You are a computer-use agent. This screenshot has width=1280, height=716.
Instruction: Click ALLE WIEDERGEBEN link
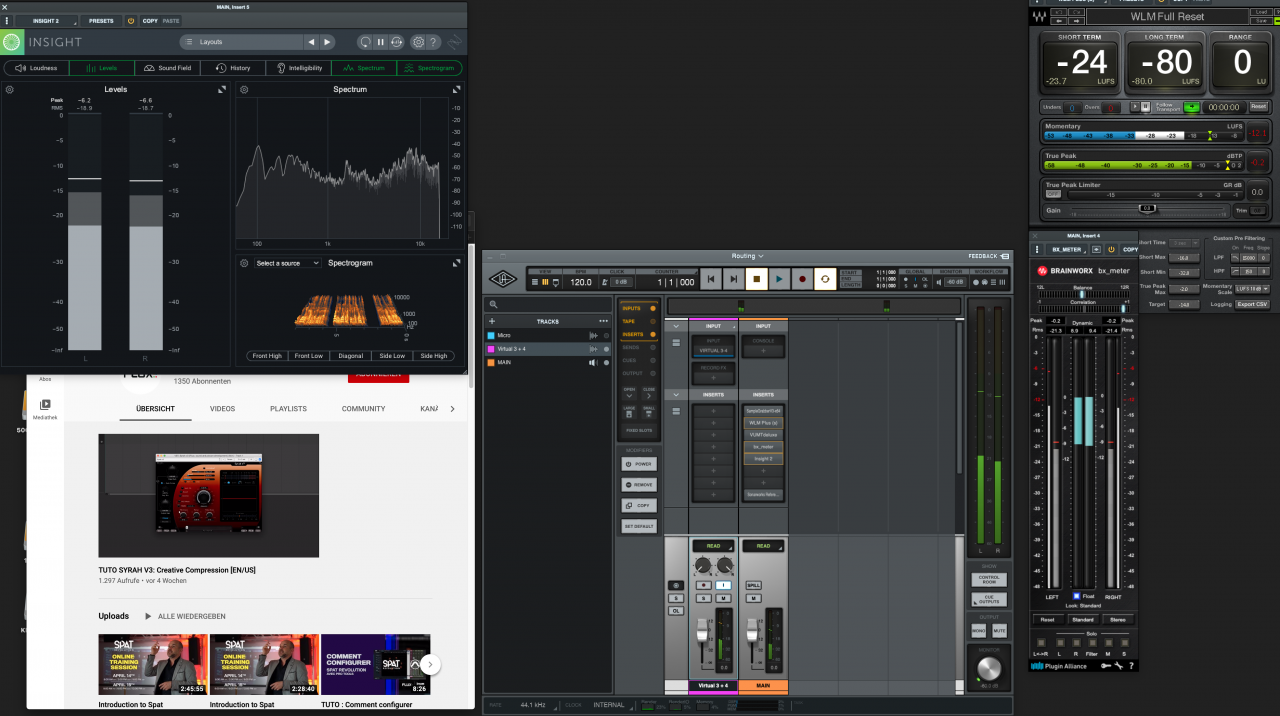(194, 616)
